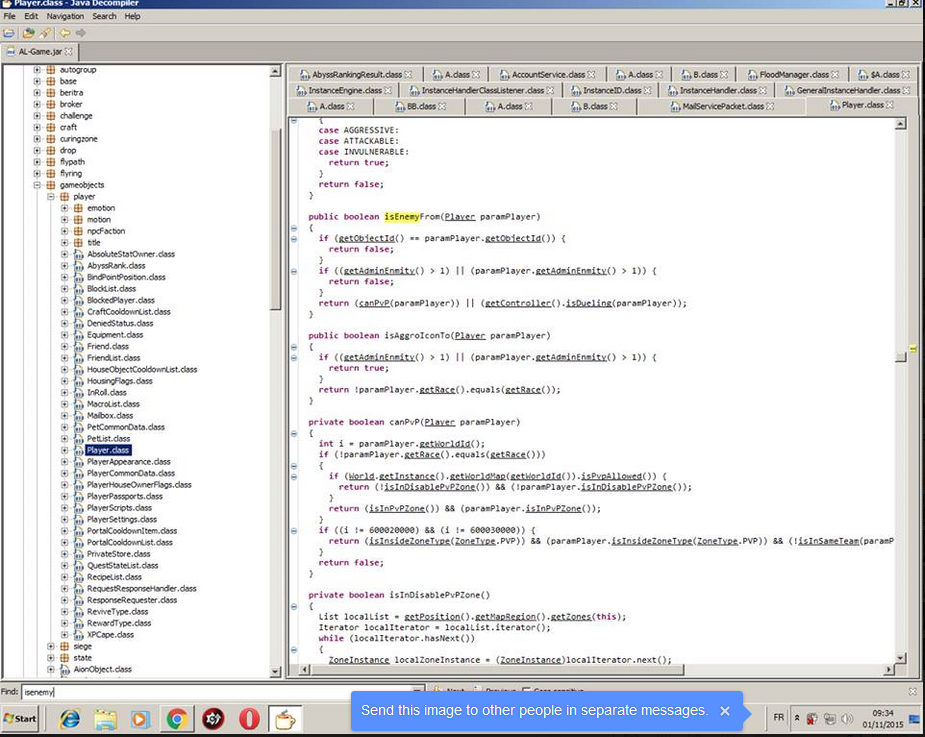Collapse the isEnemyFrom method body
This screenshot has width=925, height=737.
click(x=294, y=228)
